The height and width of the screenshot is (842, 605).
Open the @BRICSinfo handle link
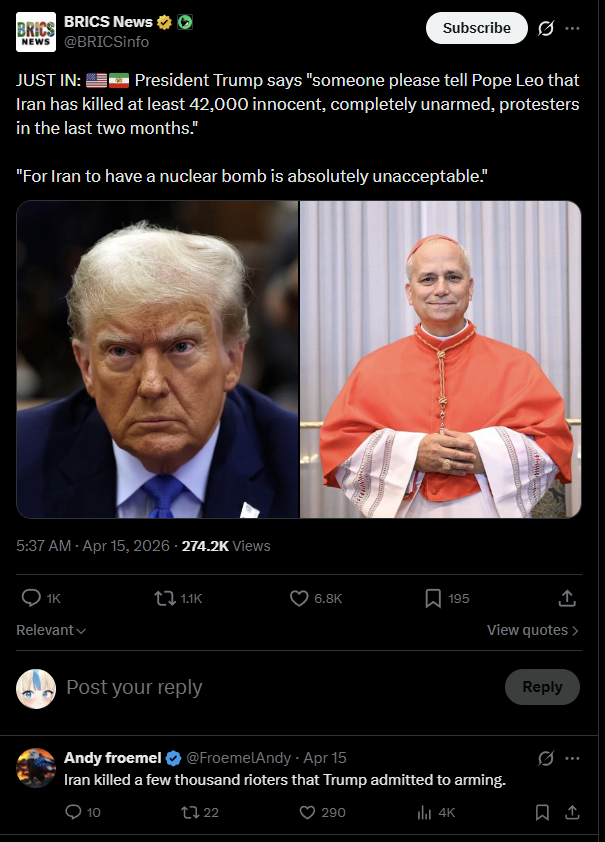pyautogui.click(x=106, y=42)
